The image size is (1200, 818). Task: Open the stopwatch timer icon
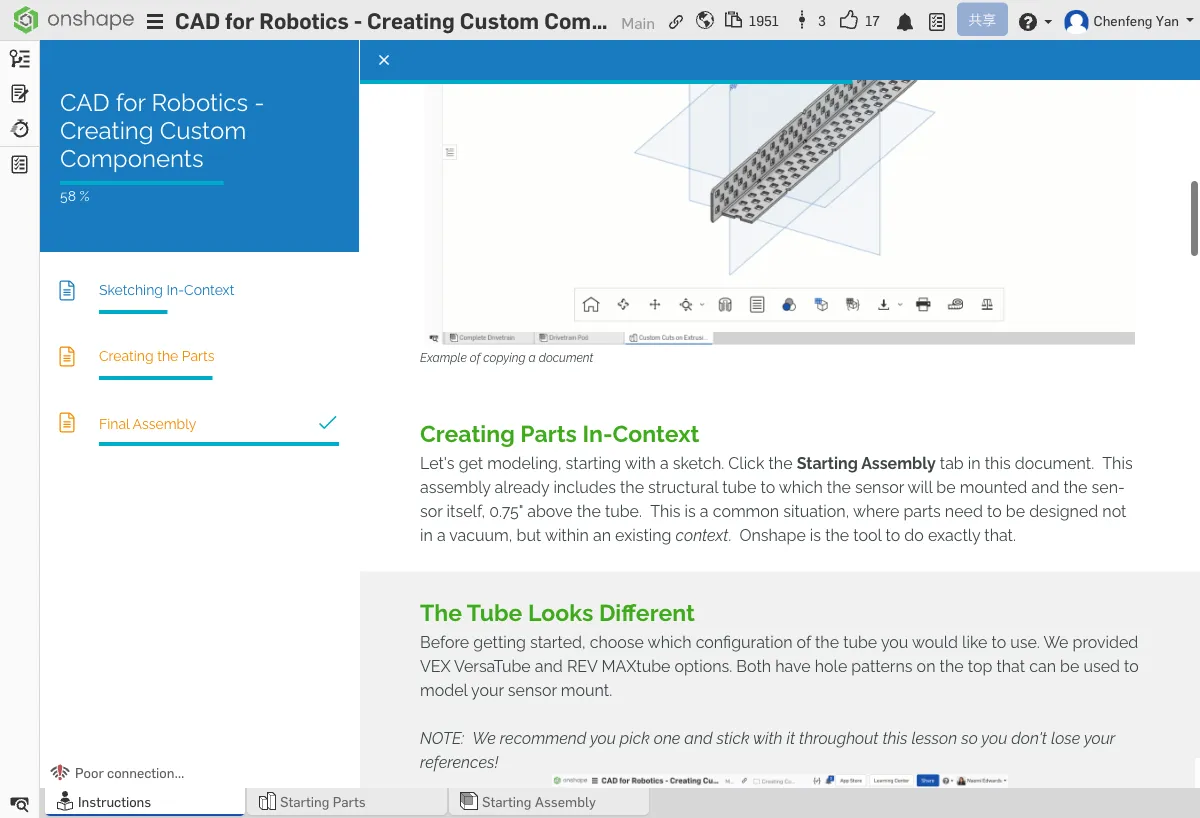coord(19,128)
